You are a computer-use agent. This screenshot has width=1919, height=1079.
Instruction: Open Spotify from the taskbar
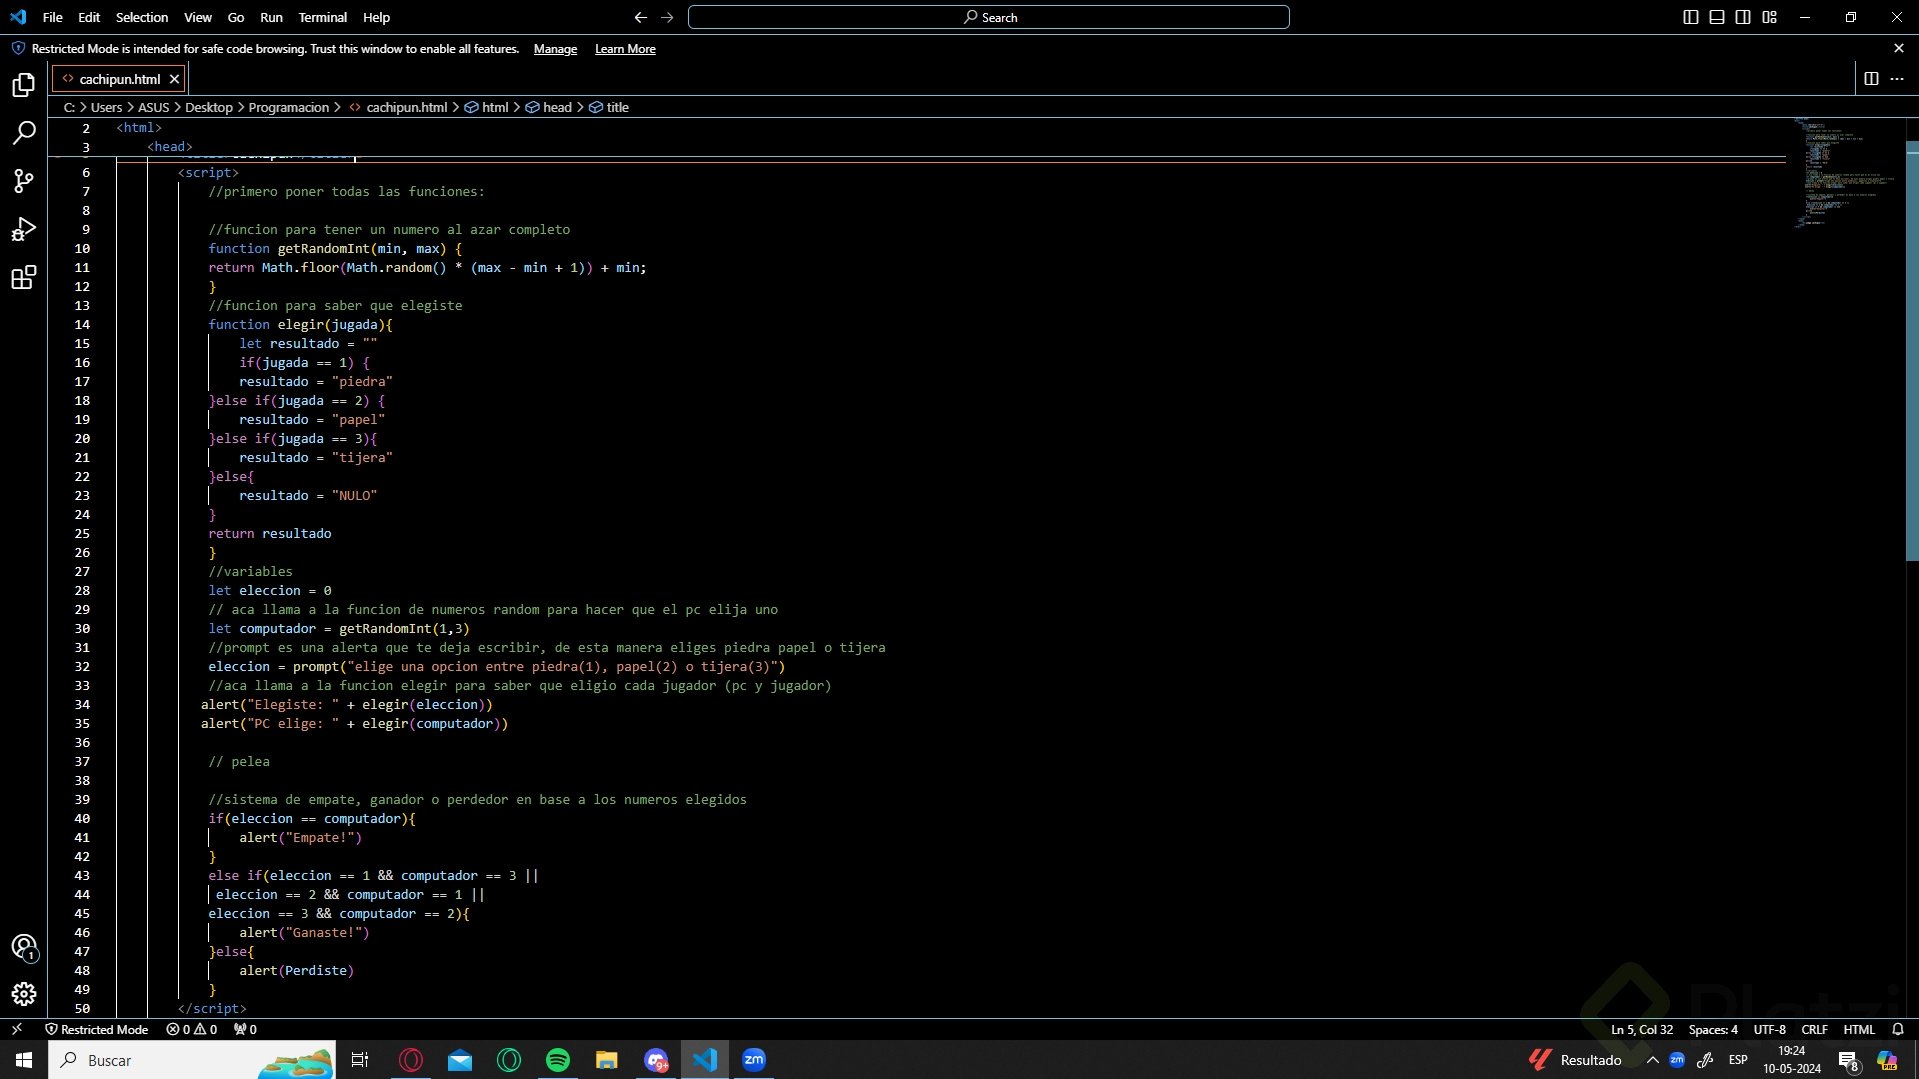(x=558, y=1060)
